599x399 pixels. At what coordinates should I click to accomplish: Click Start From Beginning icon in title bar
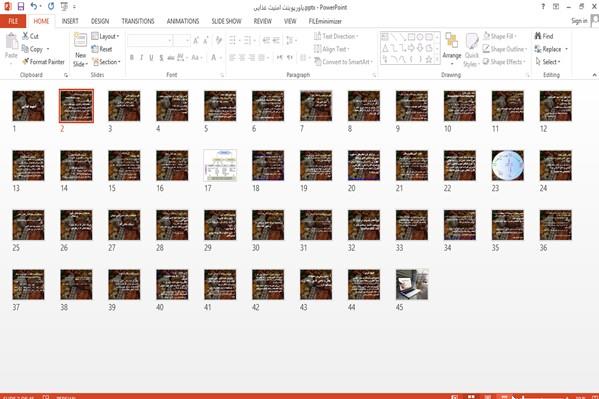click(64, 6)
